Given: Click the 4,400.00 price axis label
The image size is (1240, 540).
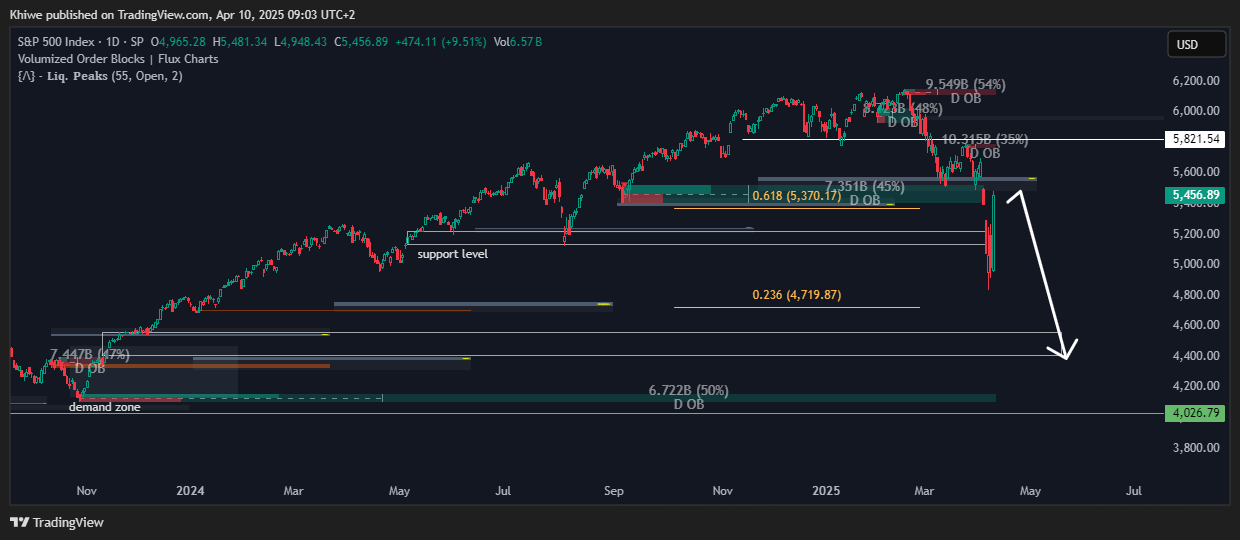Looking at the screenshot, I should click(1194, 356).
